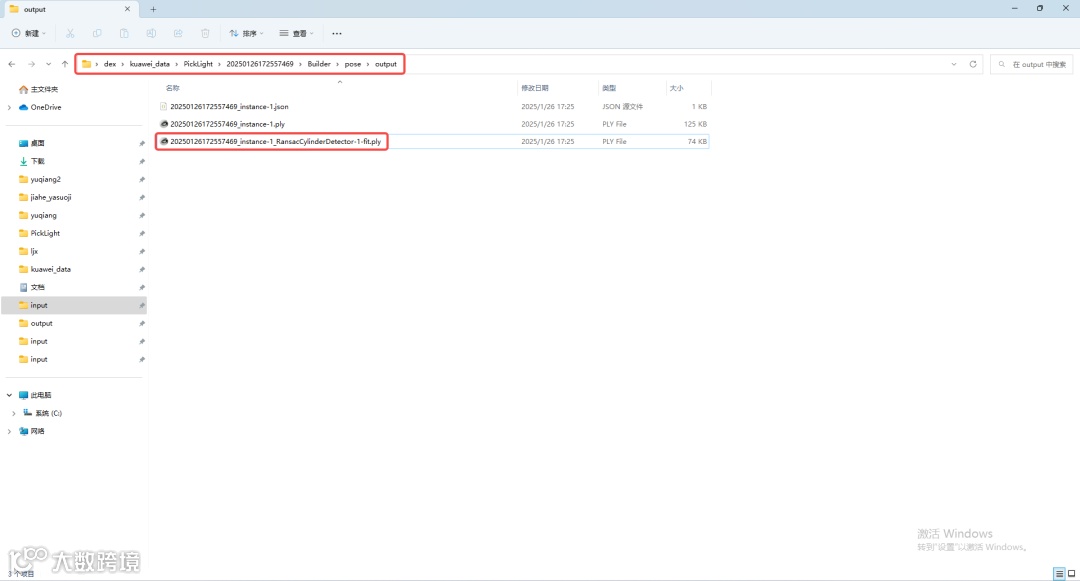This screenshot has width=1080, height=581.
Task: Add a new tab with plus button
Action: [x=153, y=10]
